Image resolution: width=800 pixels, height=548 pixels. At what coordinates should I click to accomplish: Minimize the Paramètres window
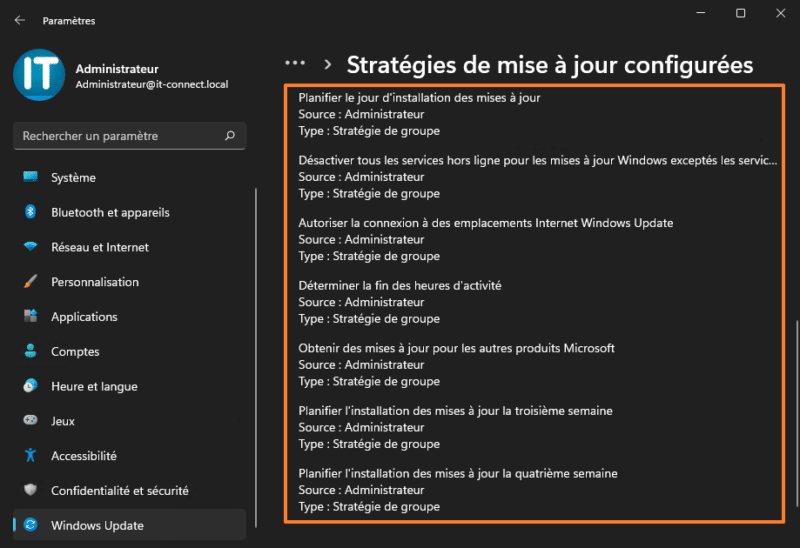coord(701,13)
